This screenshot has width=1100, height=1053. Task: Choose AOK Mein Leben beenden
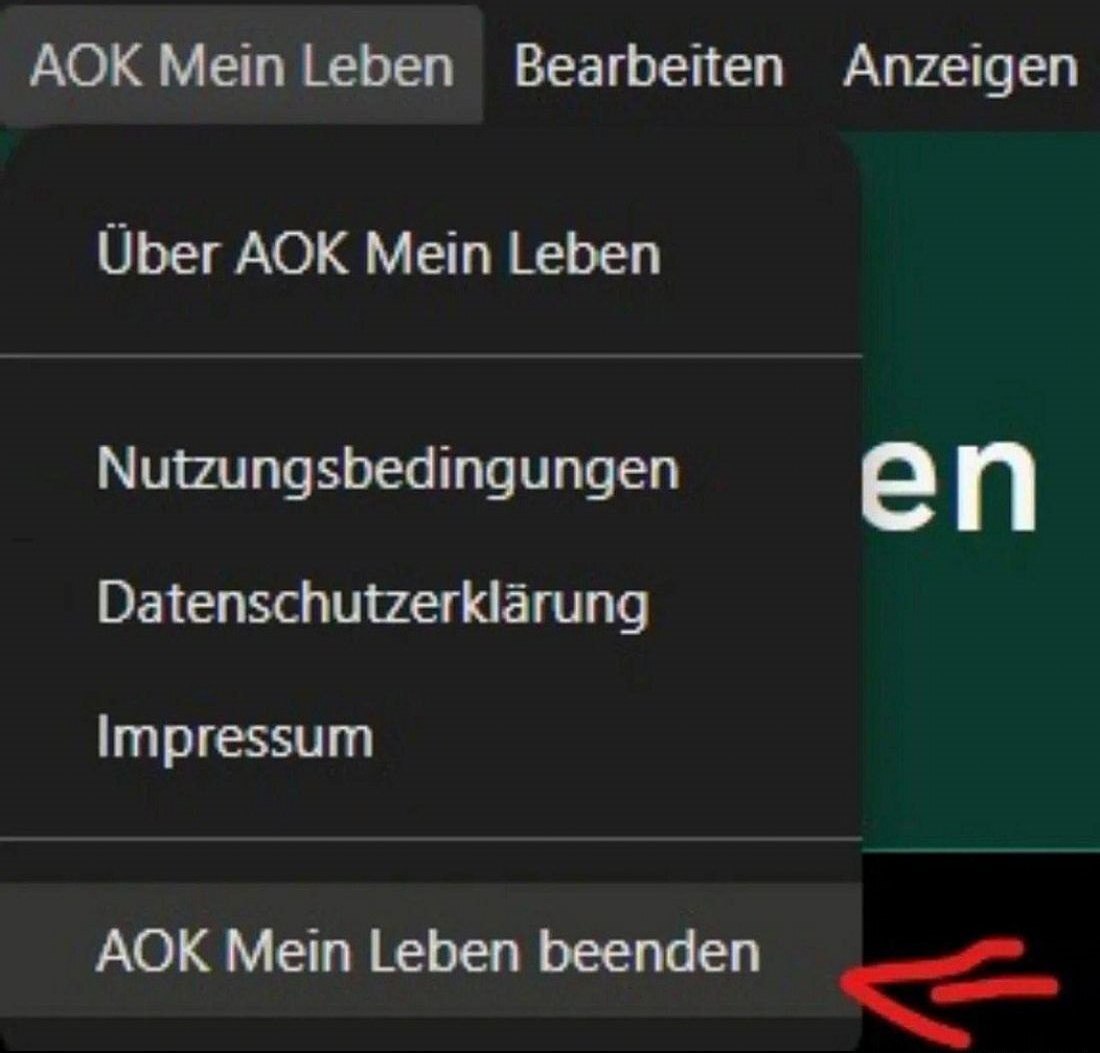tap(428, 952)
